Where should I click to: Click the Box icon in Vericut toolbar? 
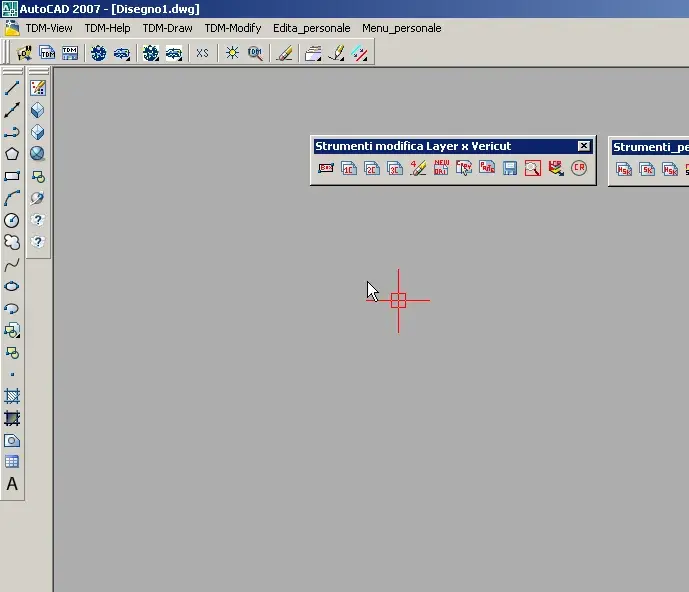coord(326,168)
